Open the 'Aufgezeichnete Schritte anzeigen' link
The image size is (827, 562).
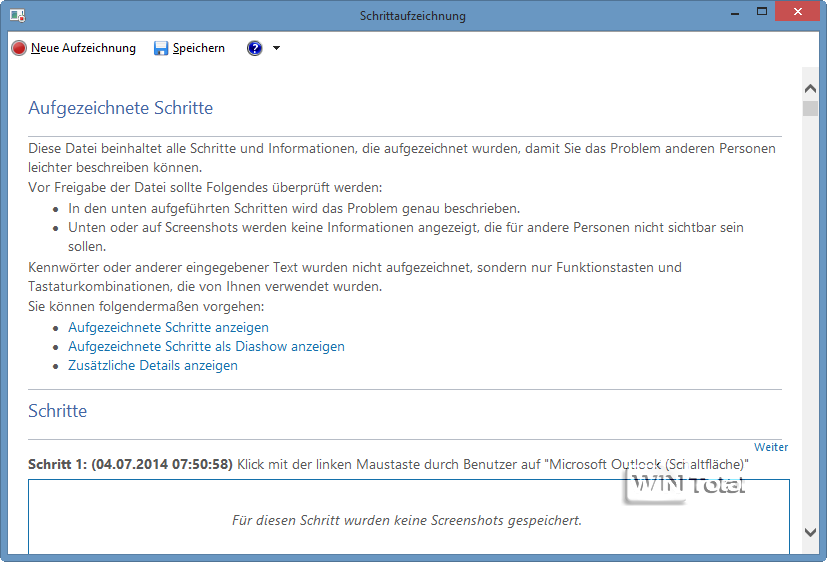(x=168, y=327)
